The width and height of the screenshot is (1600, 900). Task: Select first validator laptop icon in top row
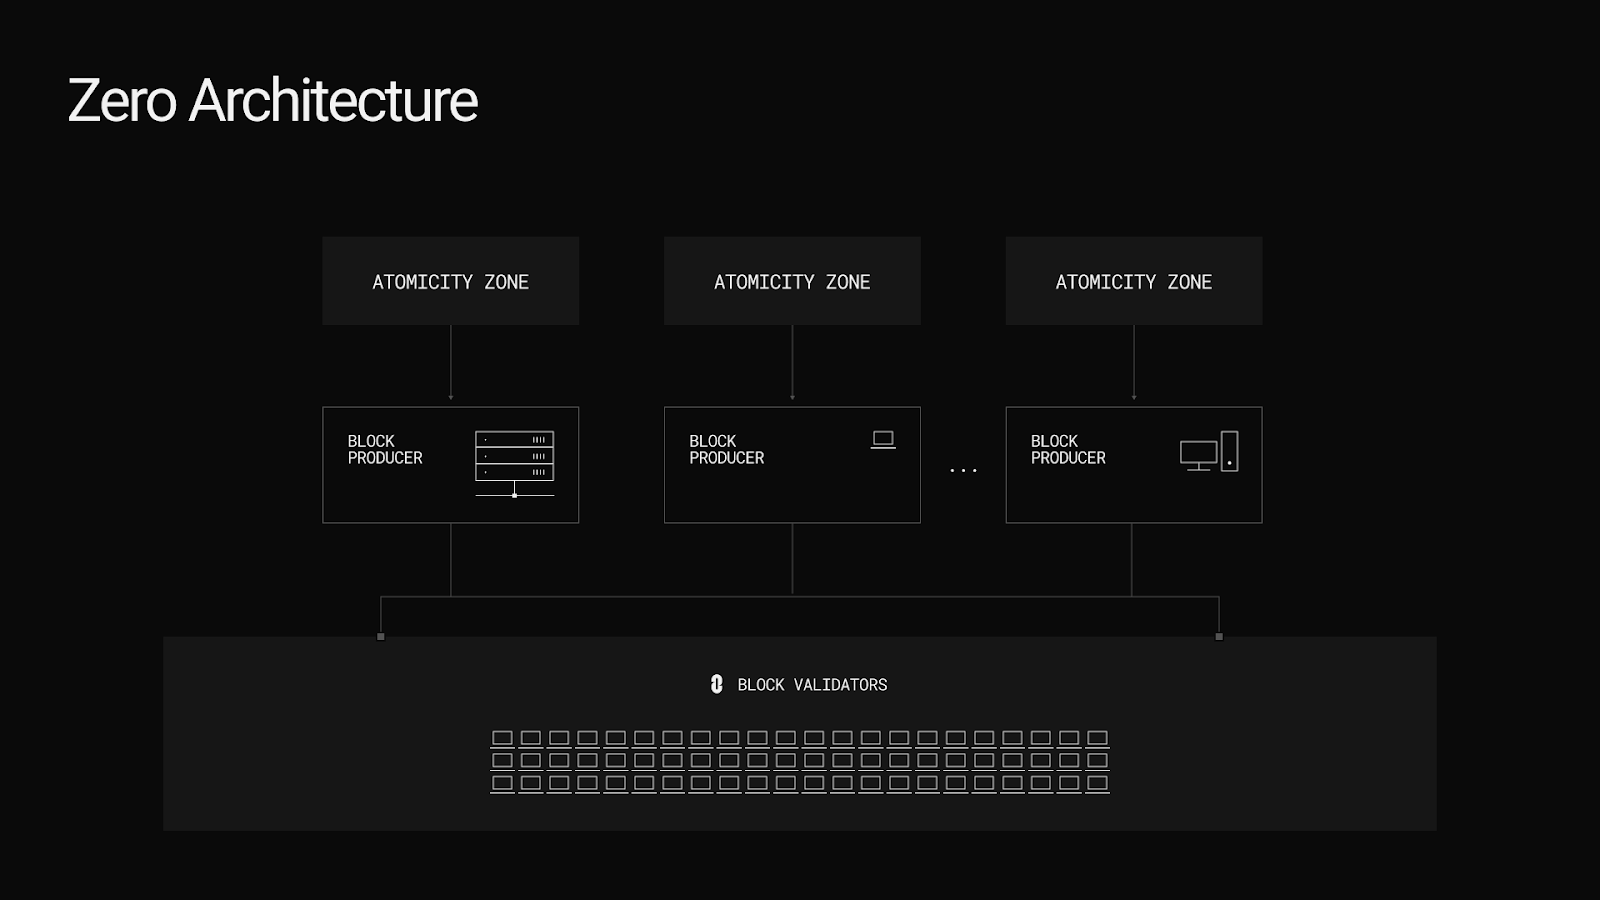pos(502,739)
